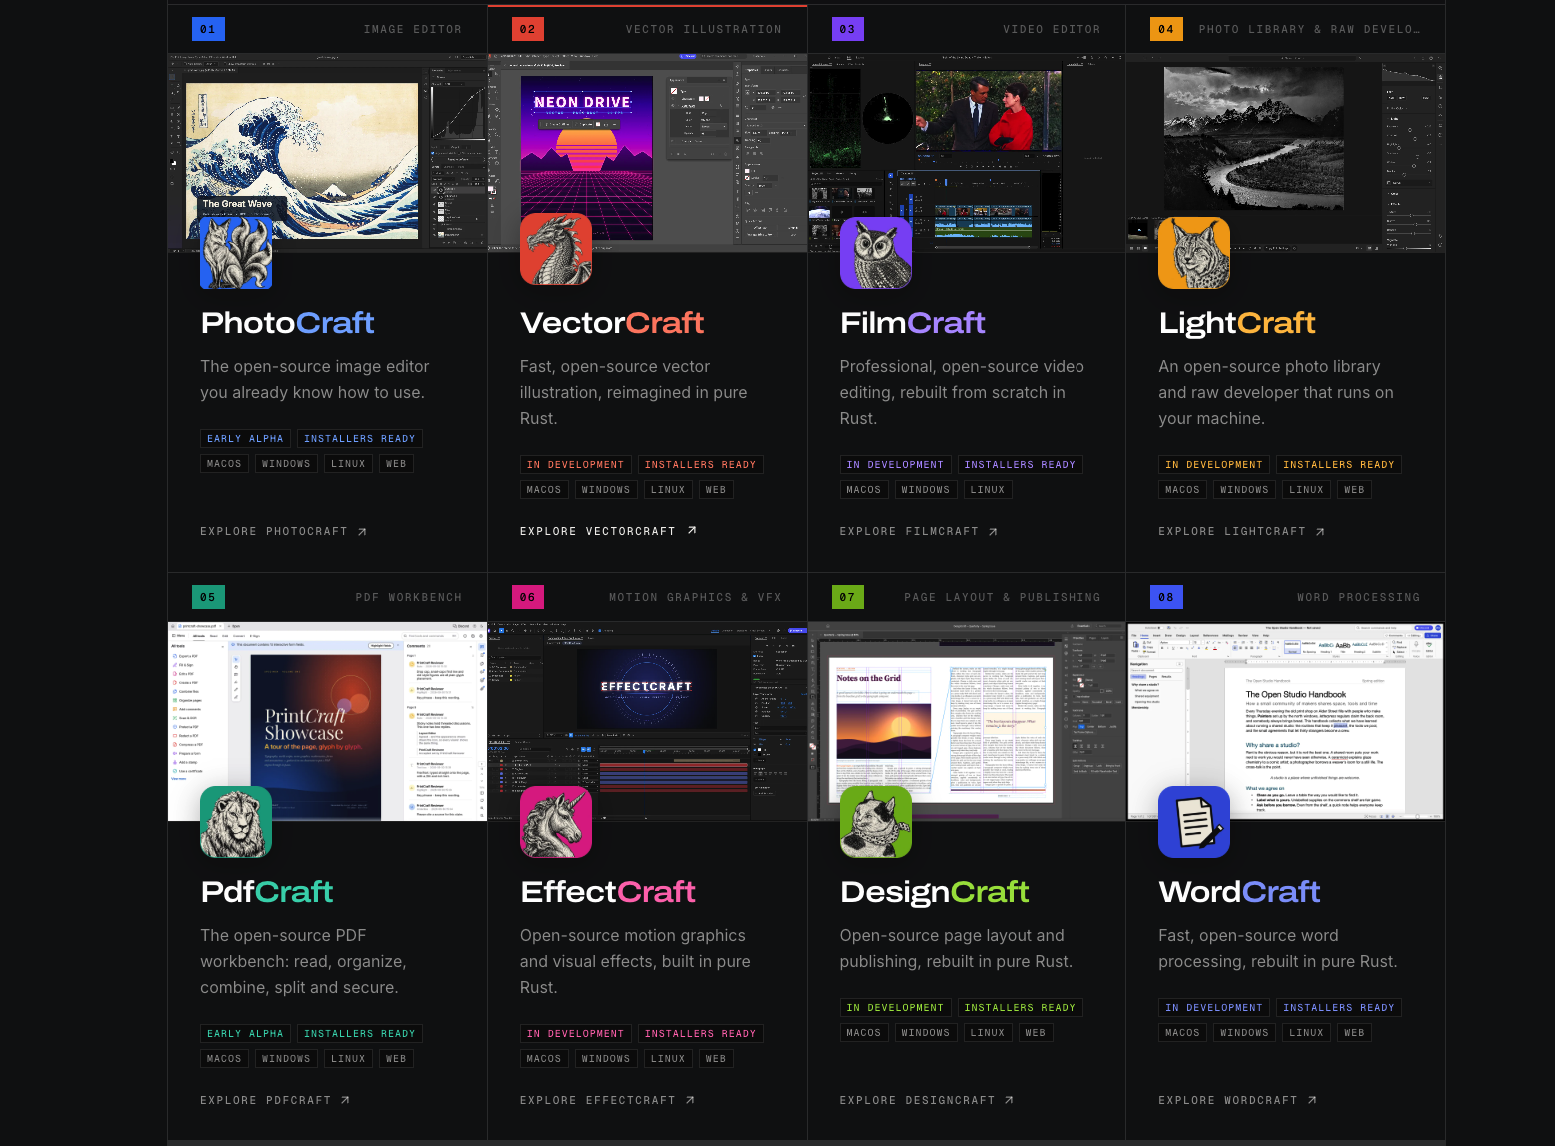Screen dimensions: 1555x1146
Task: Select the Neon Drive VectorCraft screenshot
Action: (x=647, y=153)
